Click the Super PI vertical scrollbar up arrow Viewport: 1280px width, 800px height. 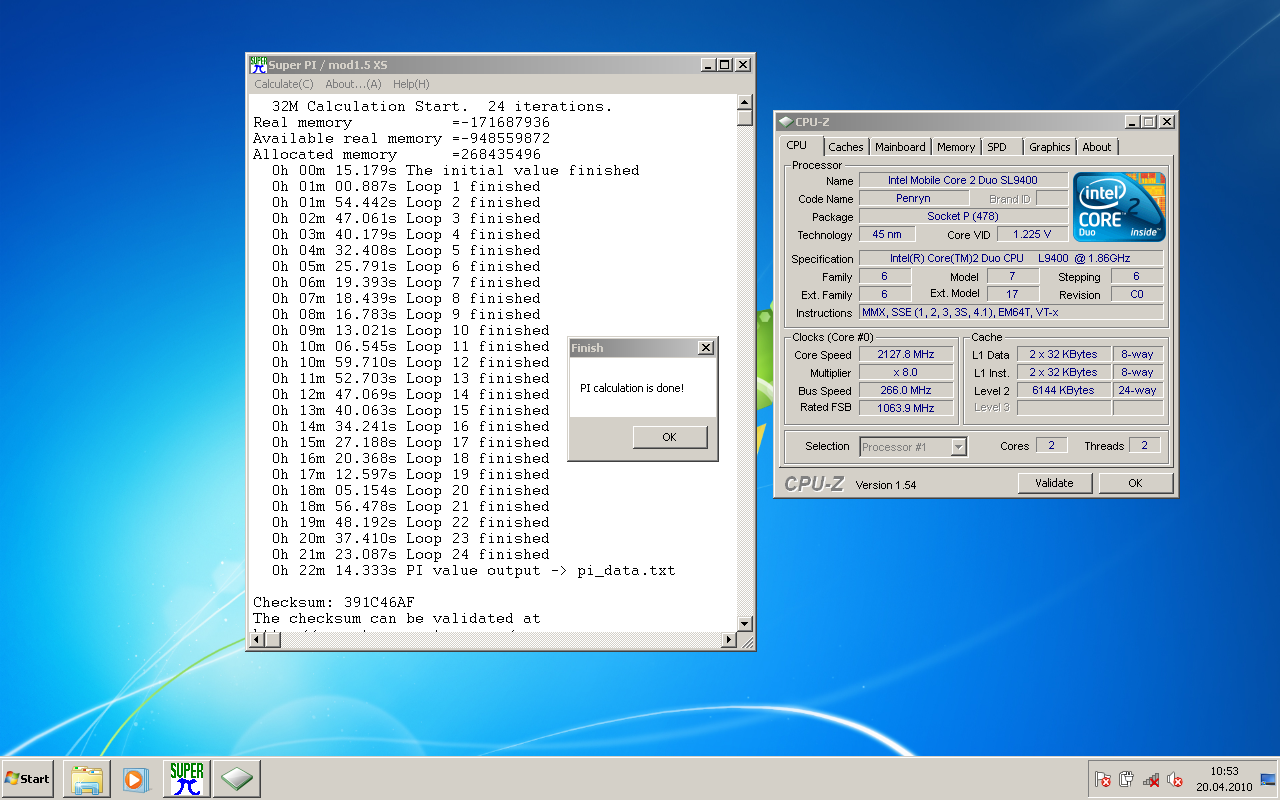744,101
